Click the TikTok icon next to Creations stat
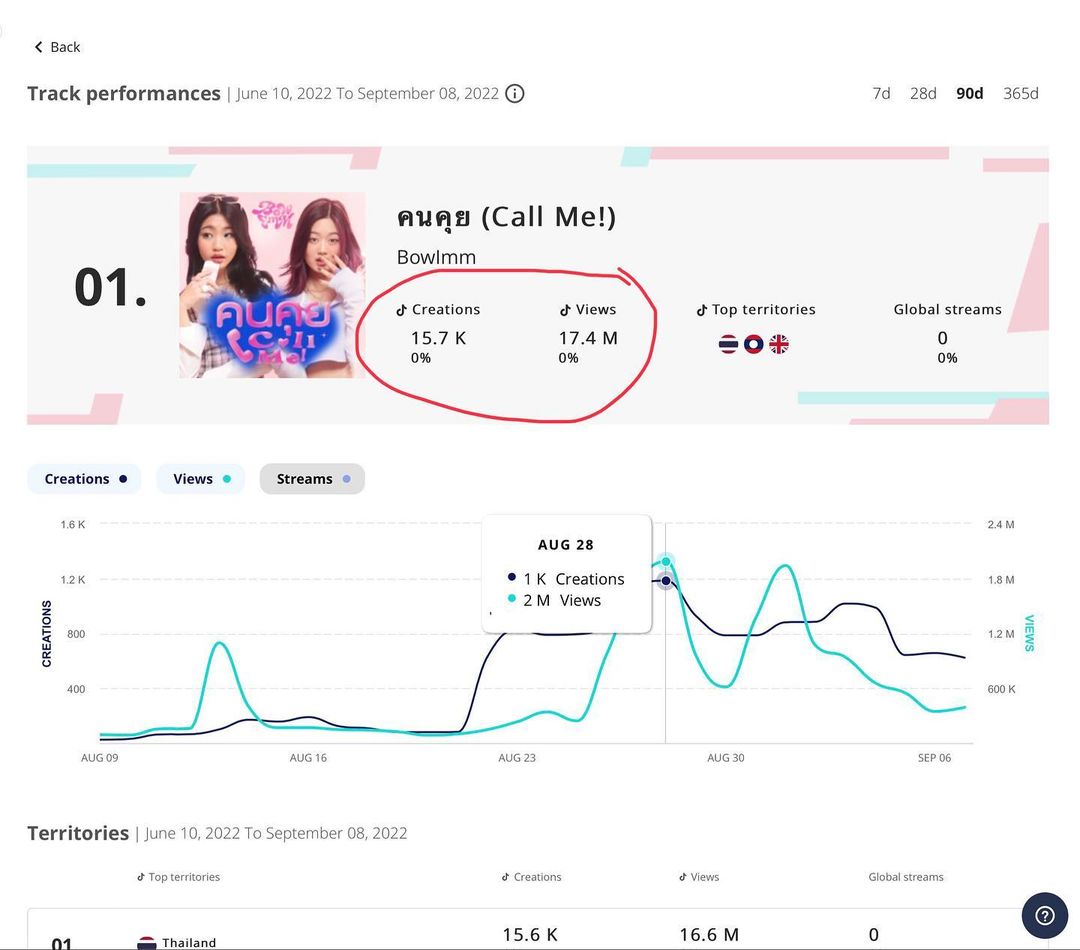Viewport: 1080px width, 950px height. coord(402,310)
